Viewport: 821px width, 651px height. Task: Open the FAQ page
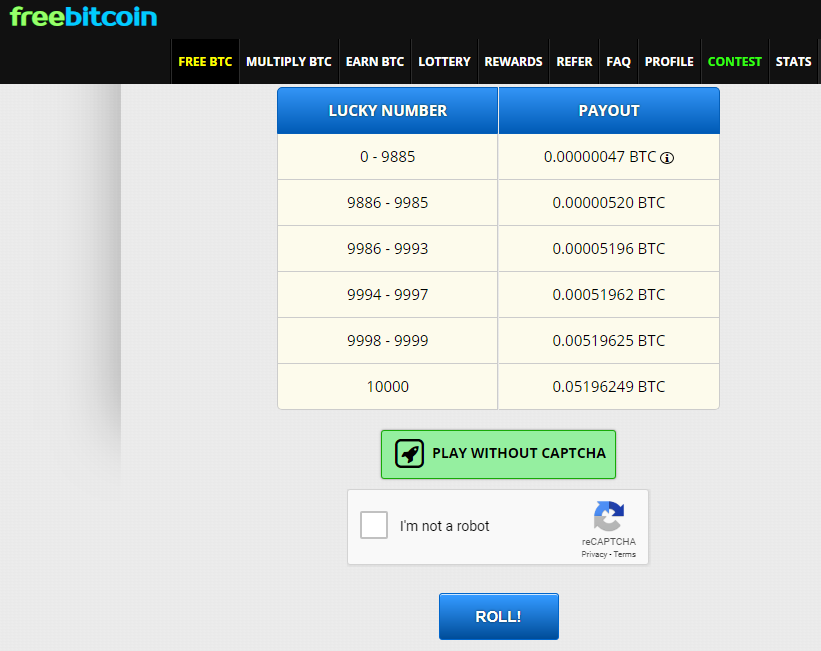pos(618,62)
